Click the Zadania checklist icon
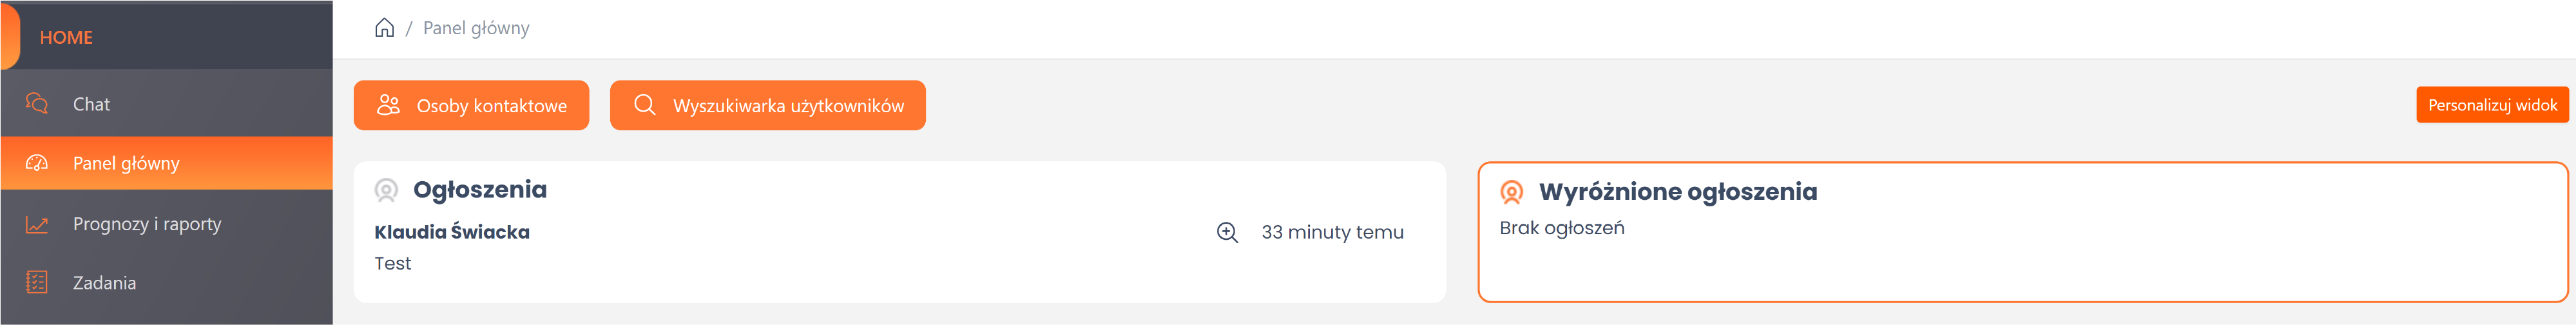 click(37, 283)
